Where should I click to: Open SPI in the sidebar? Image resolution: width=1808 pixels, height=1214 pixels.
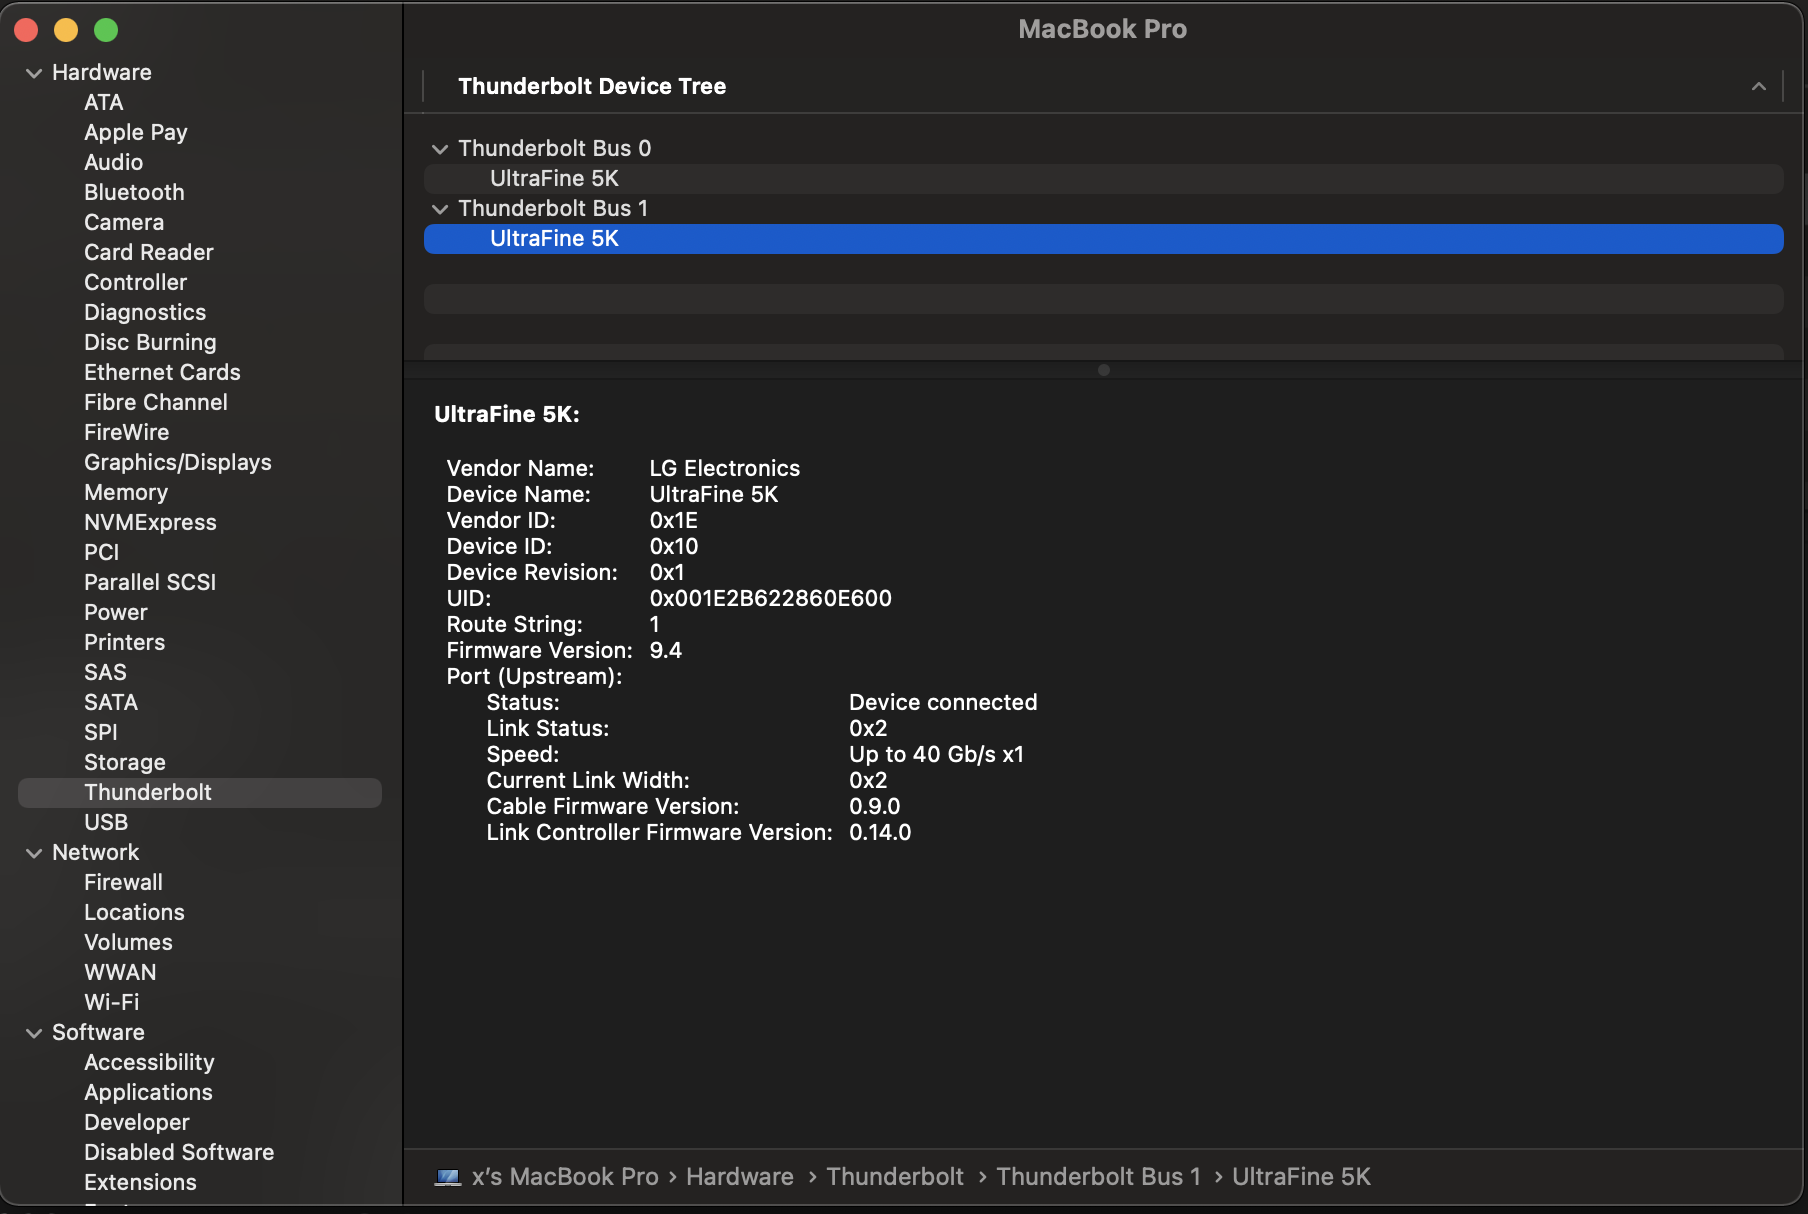coord(101,733)
